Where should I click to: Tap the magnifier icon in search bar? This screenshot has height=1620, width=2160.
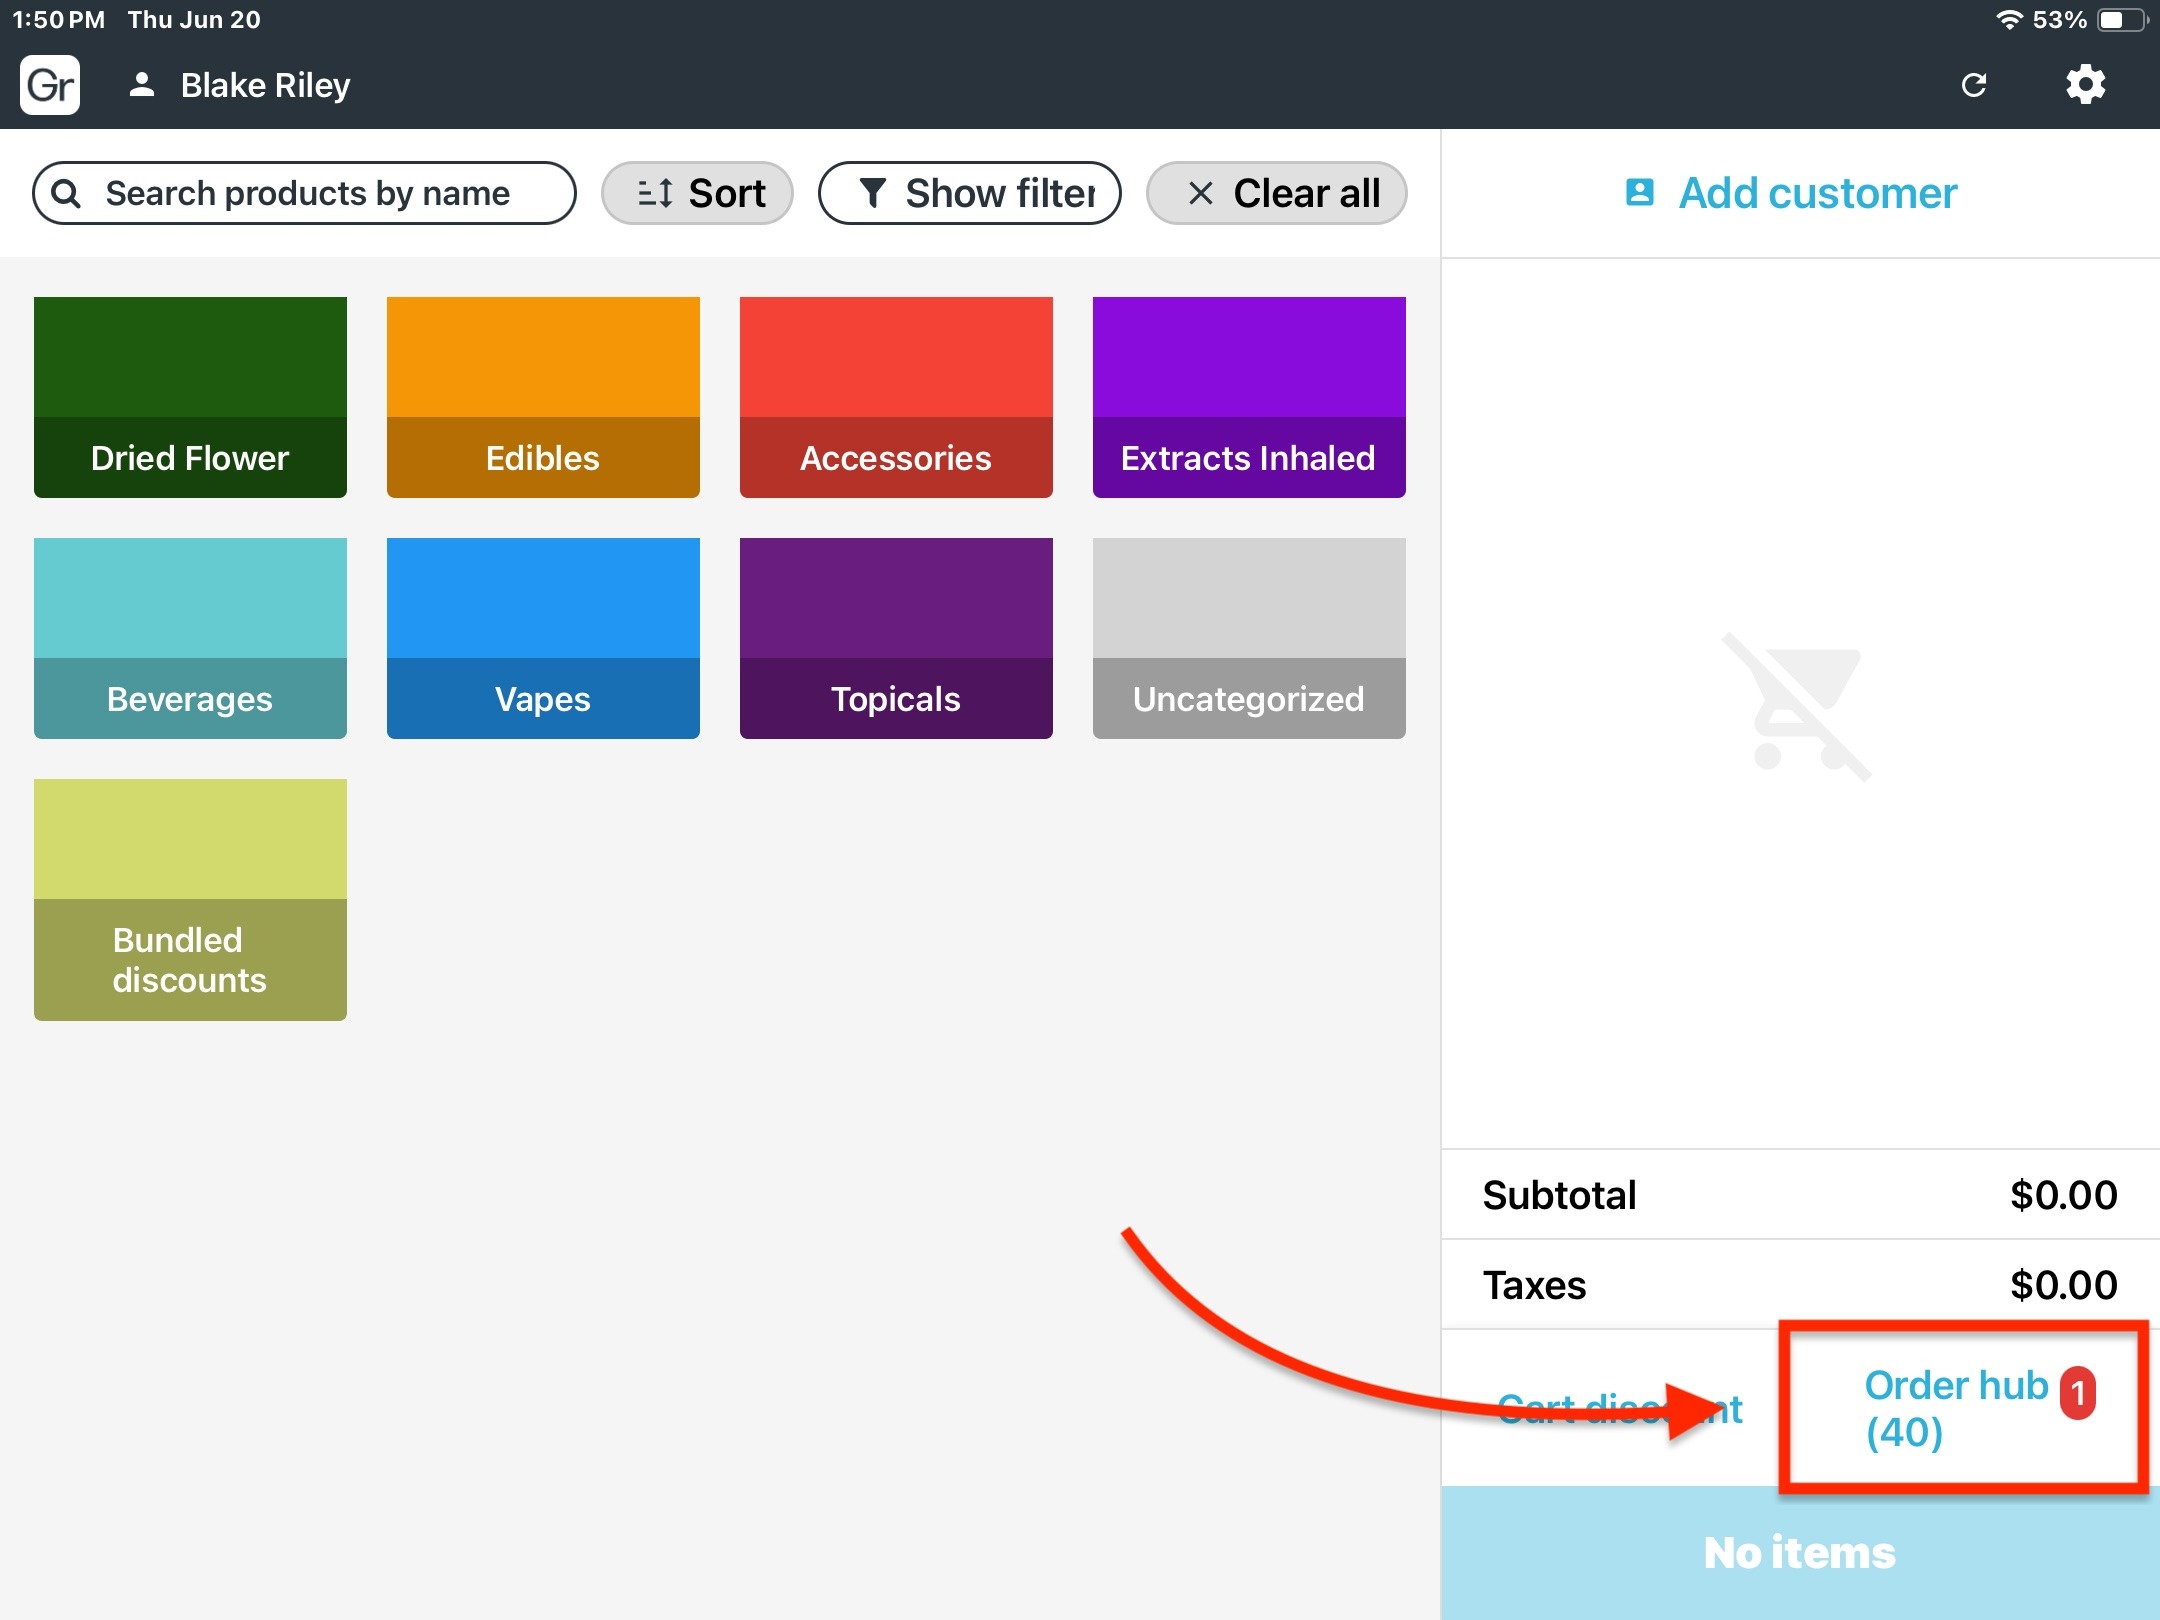point(66,193)
